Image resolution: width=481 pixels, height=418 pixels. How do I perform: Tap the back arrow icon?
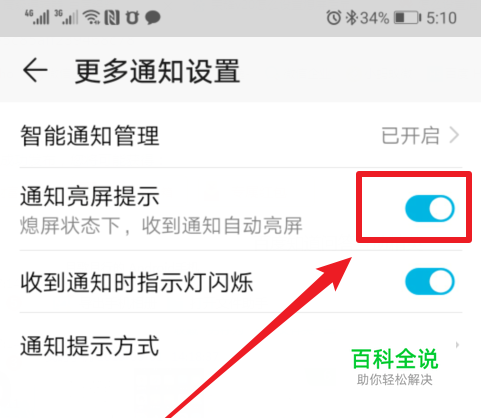pyautogui.click(x=35, y=70)
